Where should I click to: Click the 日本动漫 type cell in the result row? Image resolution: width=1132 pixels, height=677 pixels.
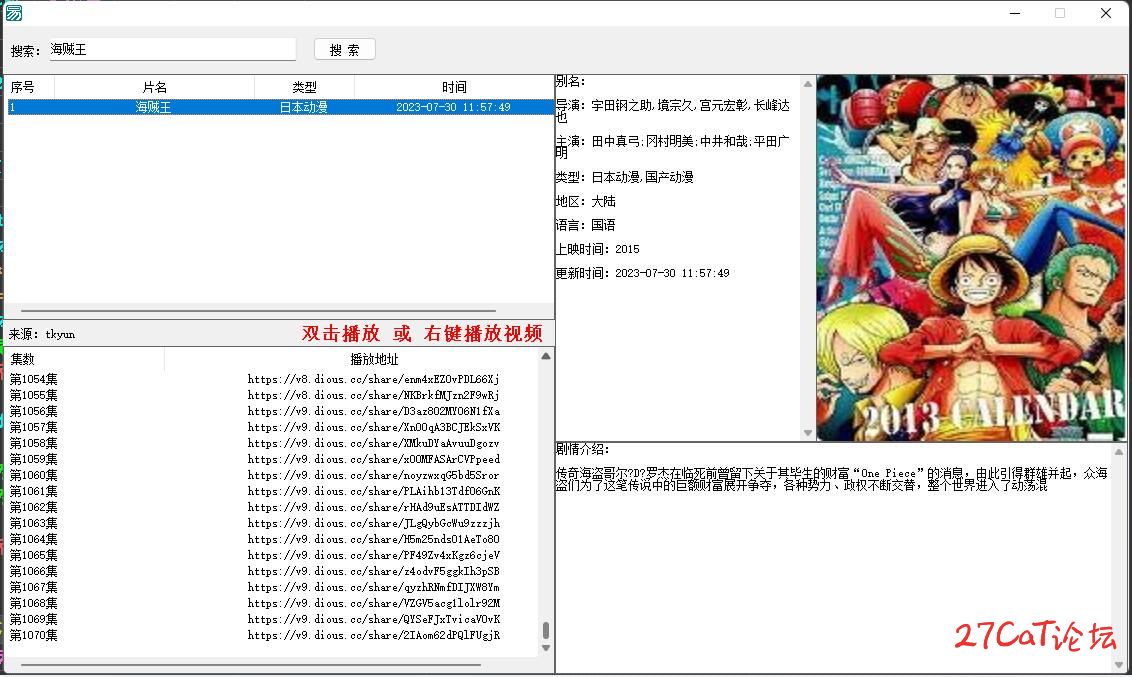304,107
